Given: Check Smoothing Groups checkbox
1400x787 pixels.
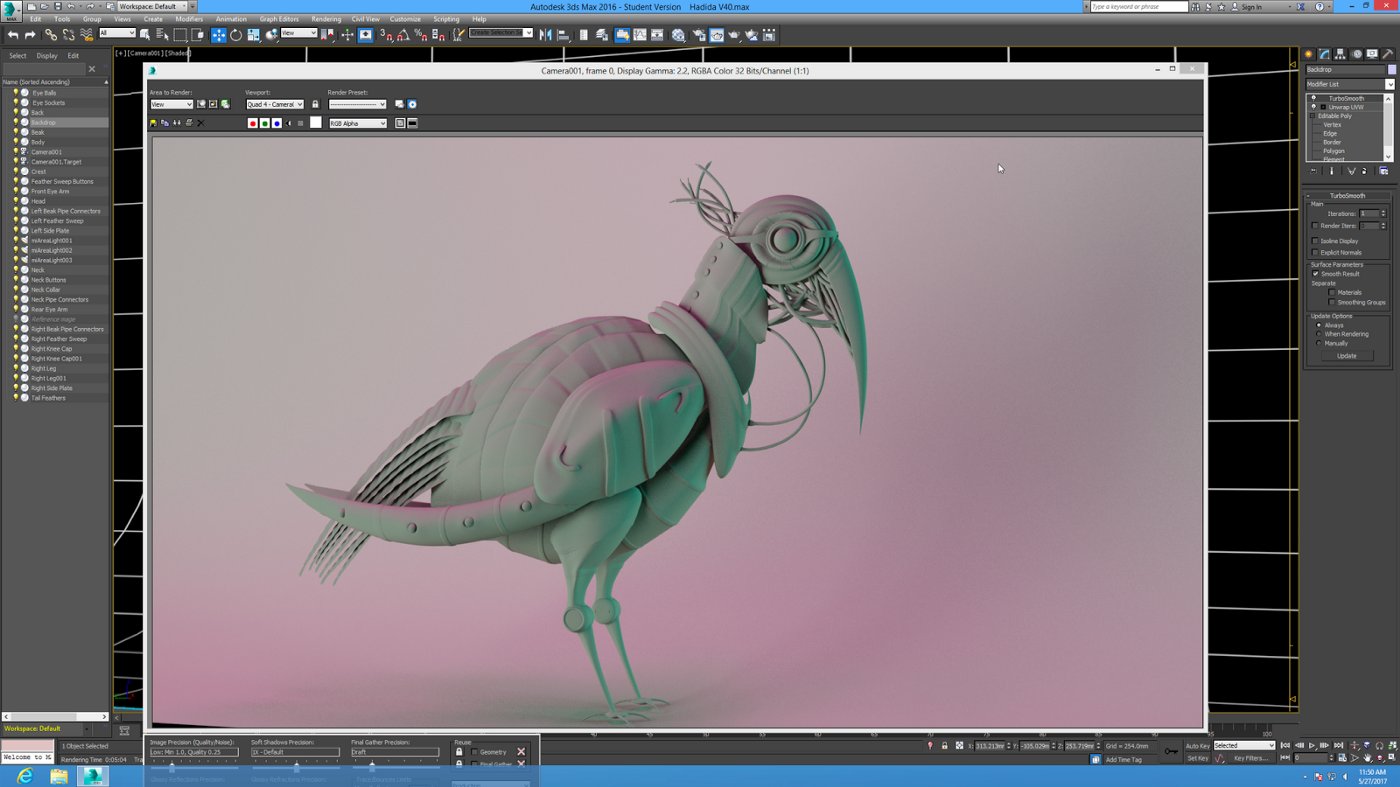Looking at the screenshot, I should pyautogui.click(x=1332, y=302).
